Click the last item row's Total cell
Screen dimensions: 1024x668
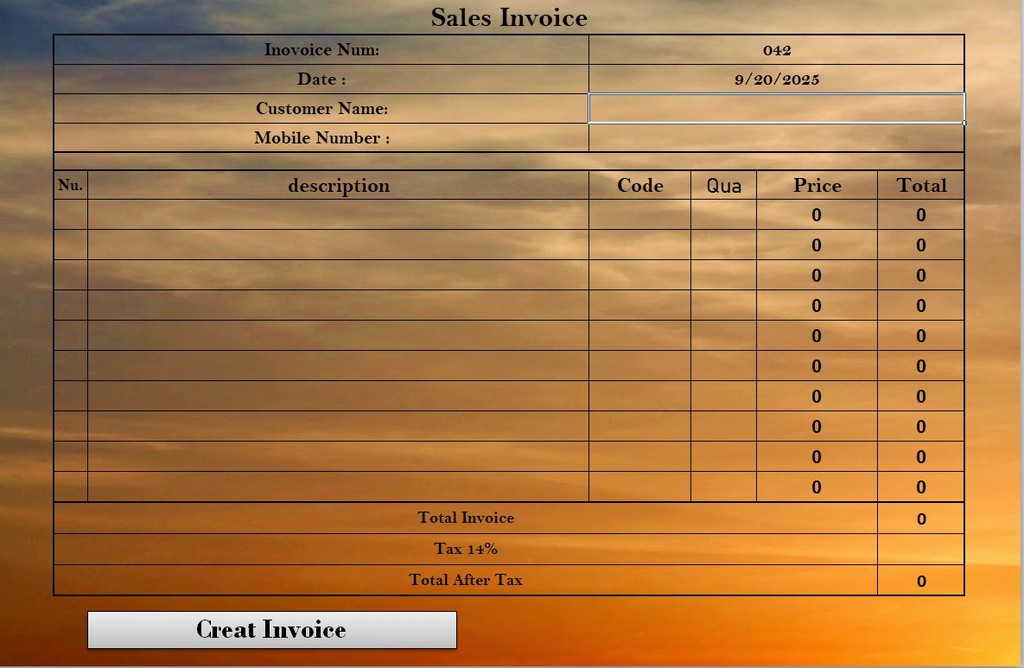click(x=921, y=487)
